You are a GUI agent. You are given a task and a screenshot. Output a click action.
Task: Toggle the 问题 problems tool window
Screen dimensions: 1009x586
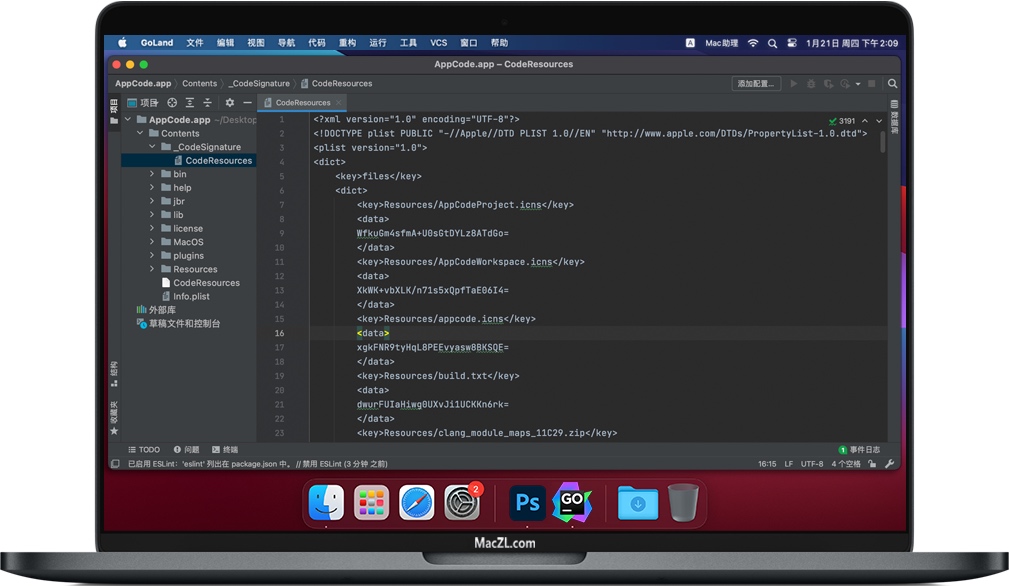tap(186, 450)
